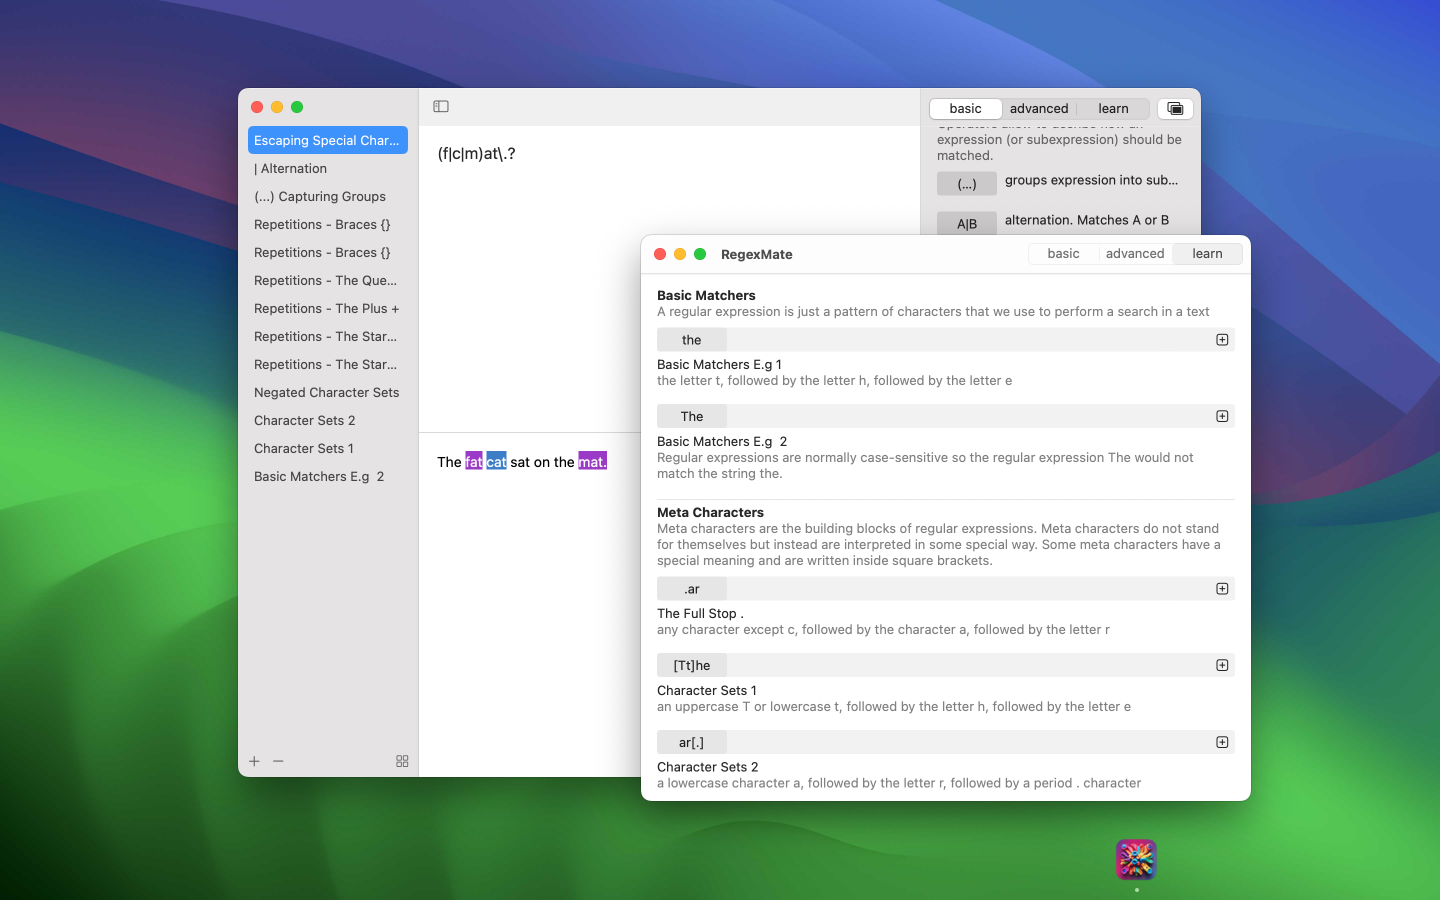
Task: Select Character Sets 1 in sidebar
Action: pos(328,448)
